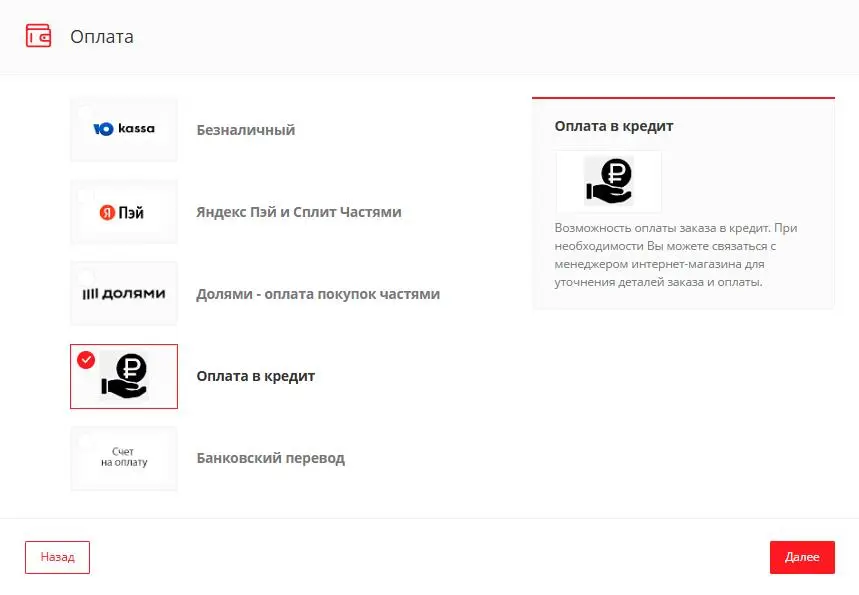Select the radio circle on the invoice tile
Viewport: 859px width, 595px height.
86,442
